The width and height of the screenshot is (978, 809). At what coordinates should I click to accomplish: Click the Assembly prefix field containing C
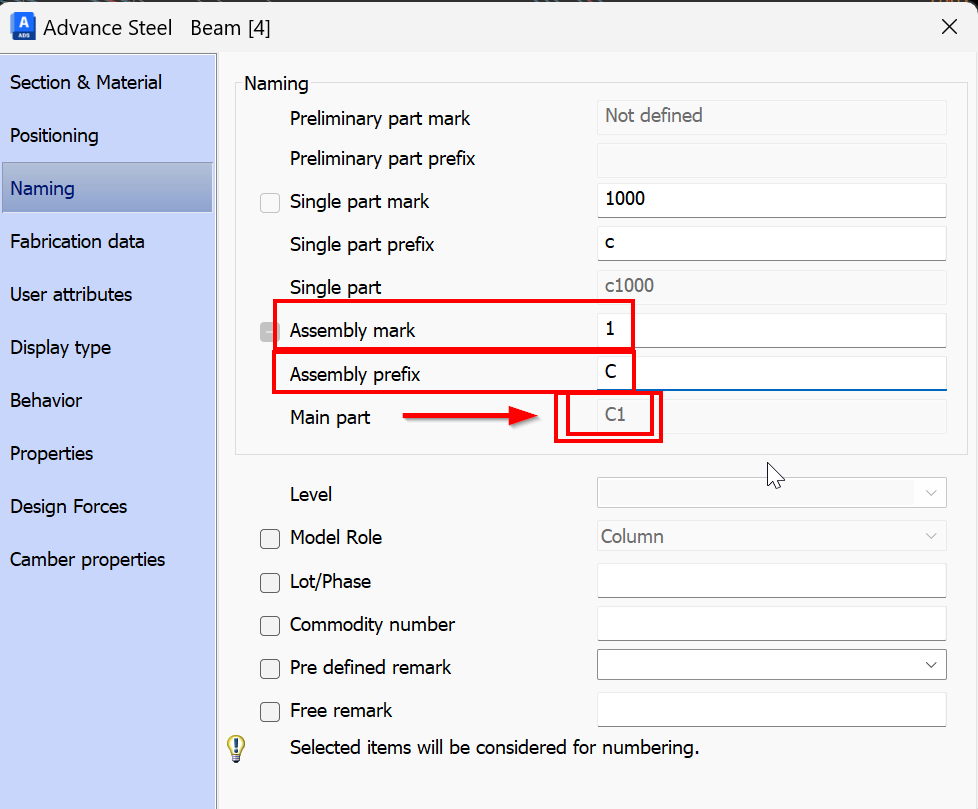[771, 371]
